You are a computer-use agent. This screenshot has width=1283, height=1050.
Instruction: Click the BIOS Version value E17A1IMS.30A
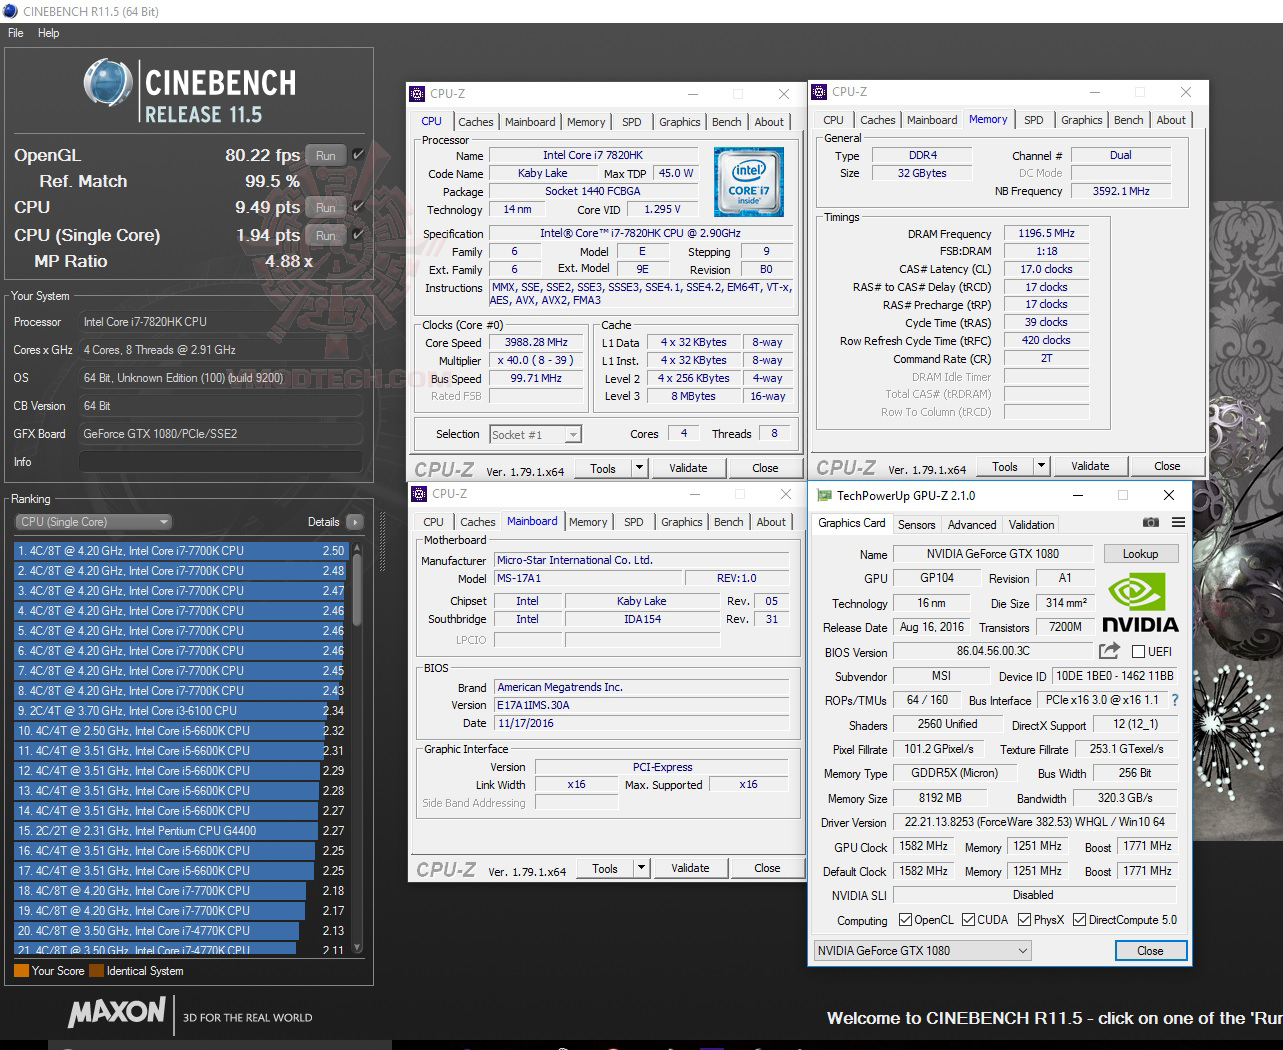pyautogui.click(x=642, y=705)
